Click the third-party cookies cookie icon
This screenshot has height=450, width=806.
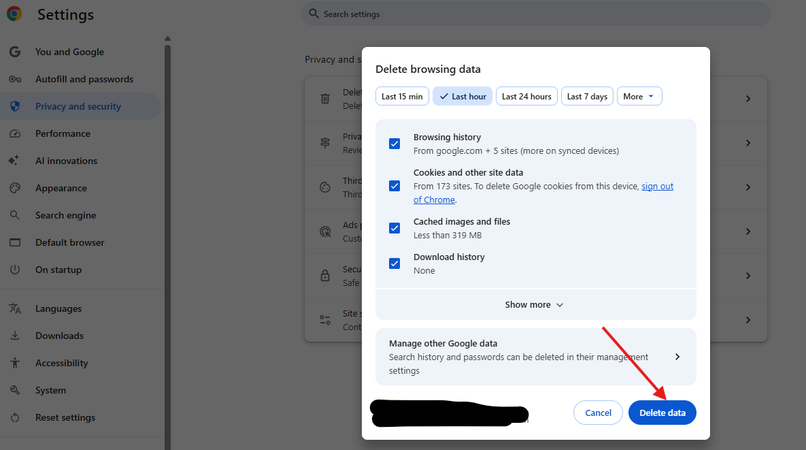pyautogui.click(x=325, y=187)
